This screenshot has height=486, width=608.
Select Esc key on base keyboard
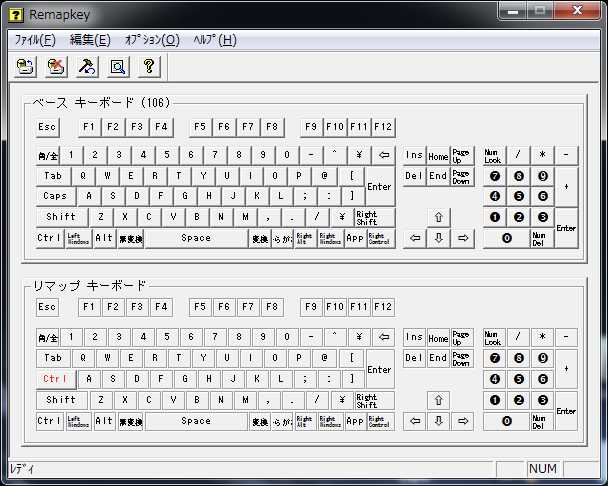(x=47, y=127)
